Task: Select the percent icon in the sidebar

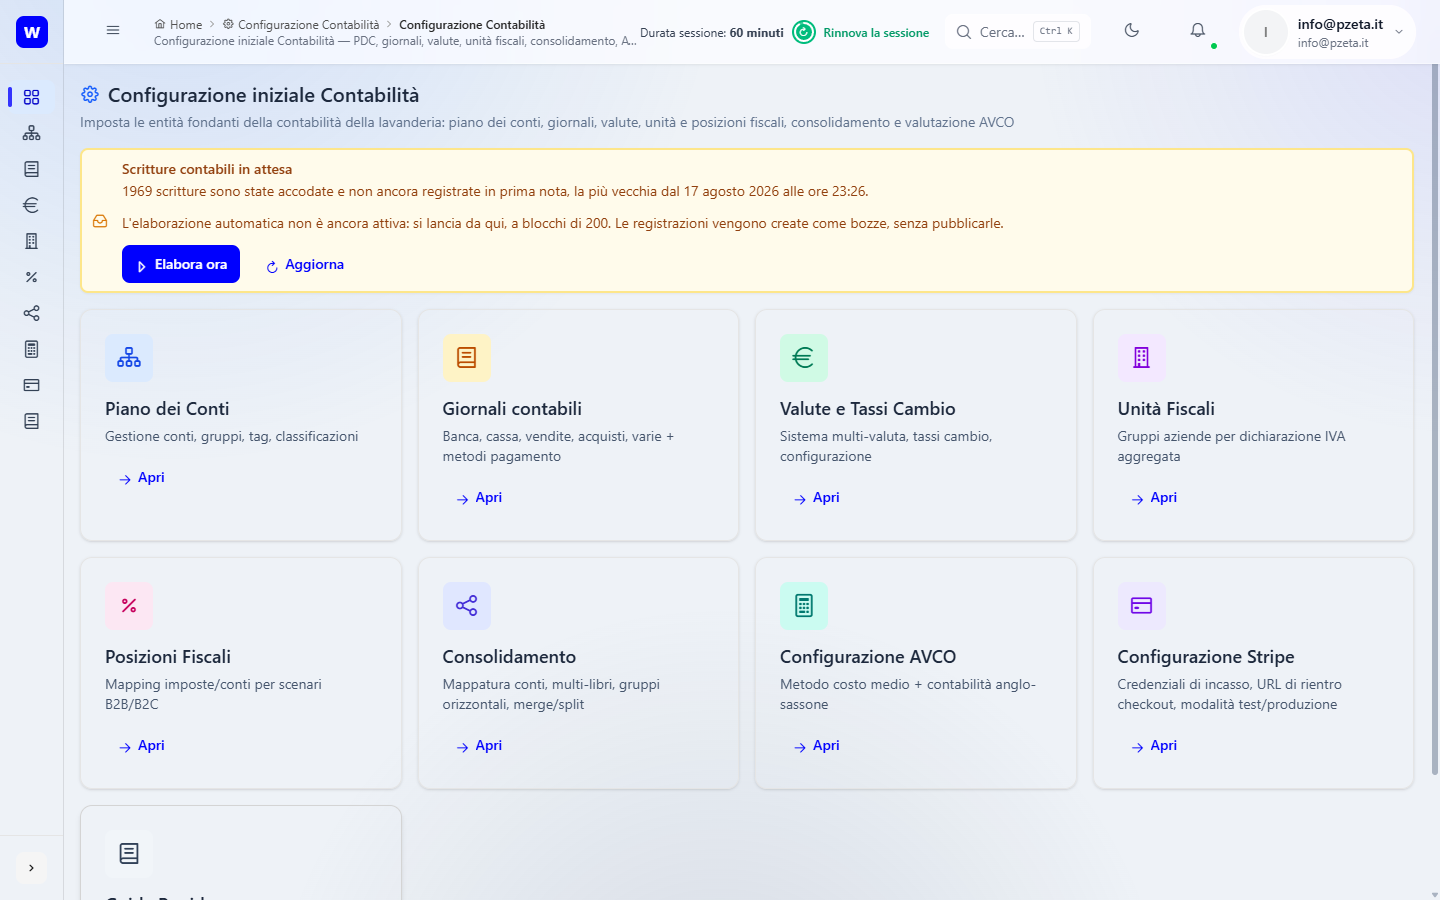Action: [x=31, y=277]
